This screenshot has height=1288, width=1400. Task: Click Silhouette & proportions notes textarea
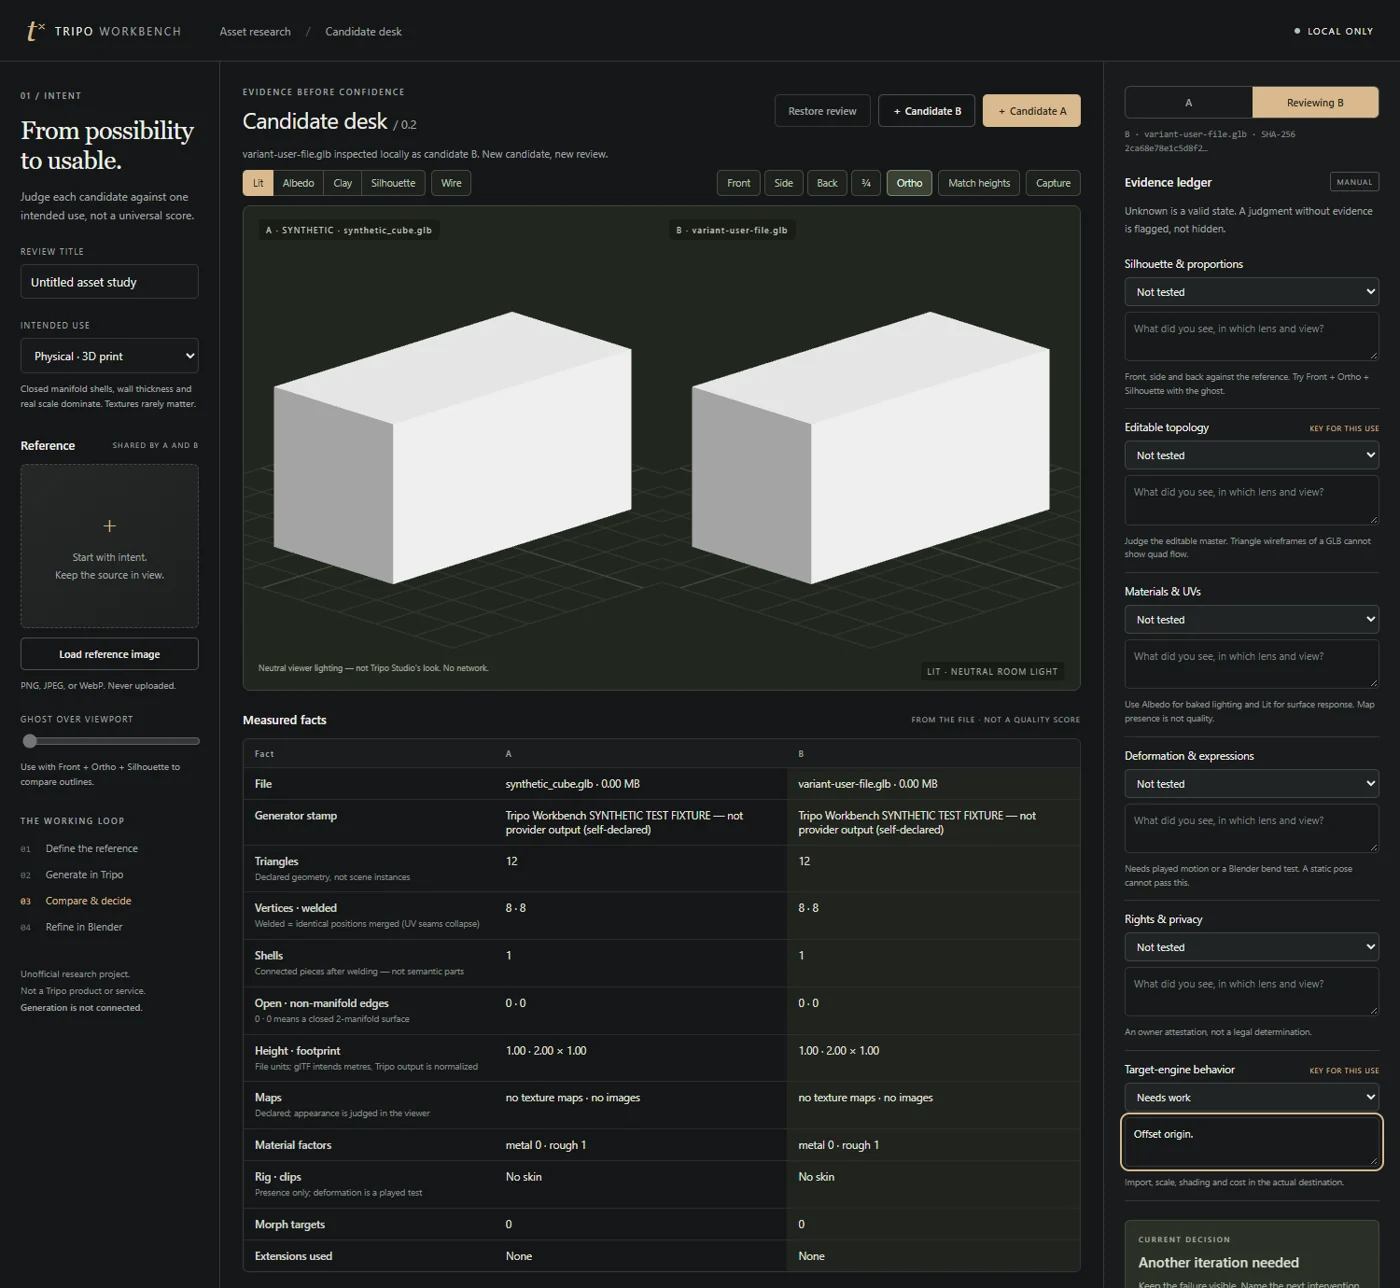point(1252,337)
